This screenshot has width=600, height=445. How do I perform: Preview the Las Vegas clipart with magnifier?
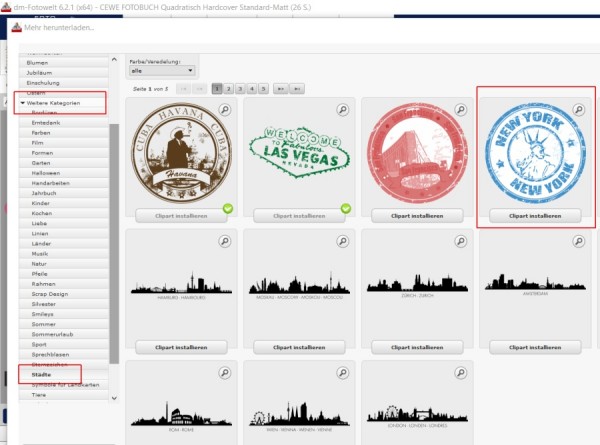[x=343, y=110]
